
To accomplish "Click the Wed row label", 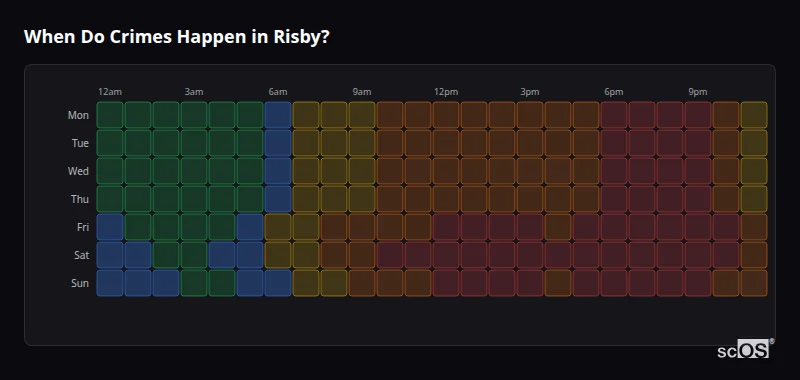I will 78,171.
